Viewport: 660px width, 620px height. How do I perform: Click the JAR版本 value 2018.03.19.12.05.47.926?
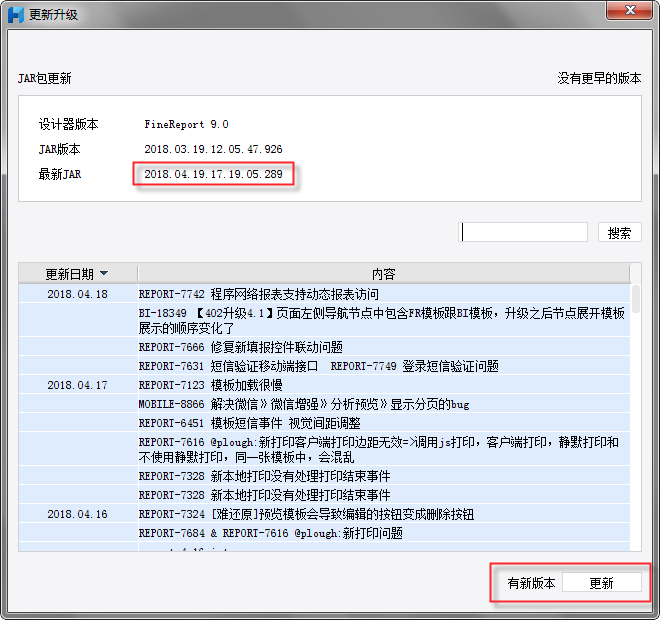tap(213, 149)
